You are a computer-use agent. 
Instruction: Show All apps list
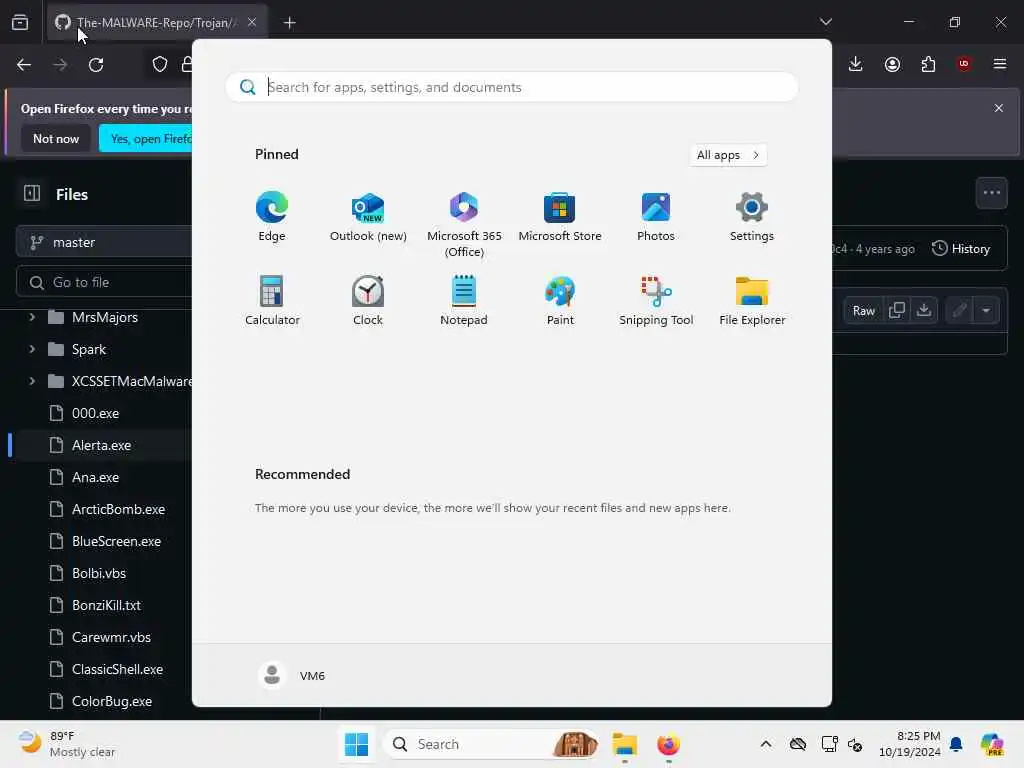coord(728,155)
